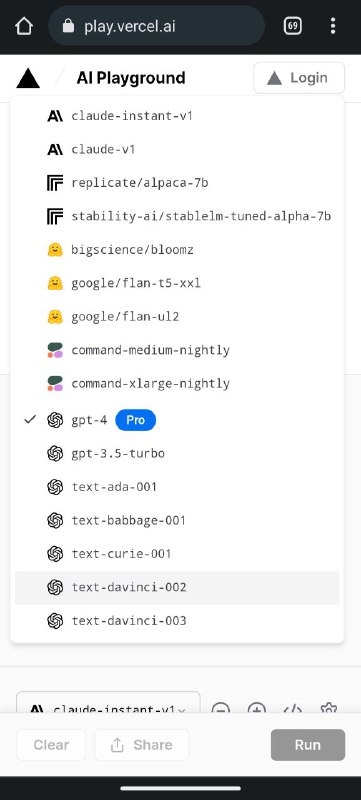Viewport: 361px width, 800px height.
Task: Click the Login button
Action: tap(299, 78)
